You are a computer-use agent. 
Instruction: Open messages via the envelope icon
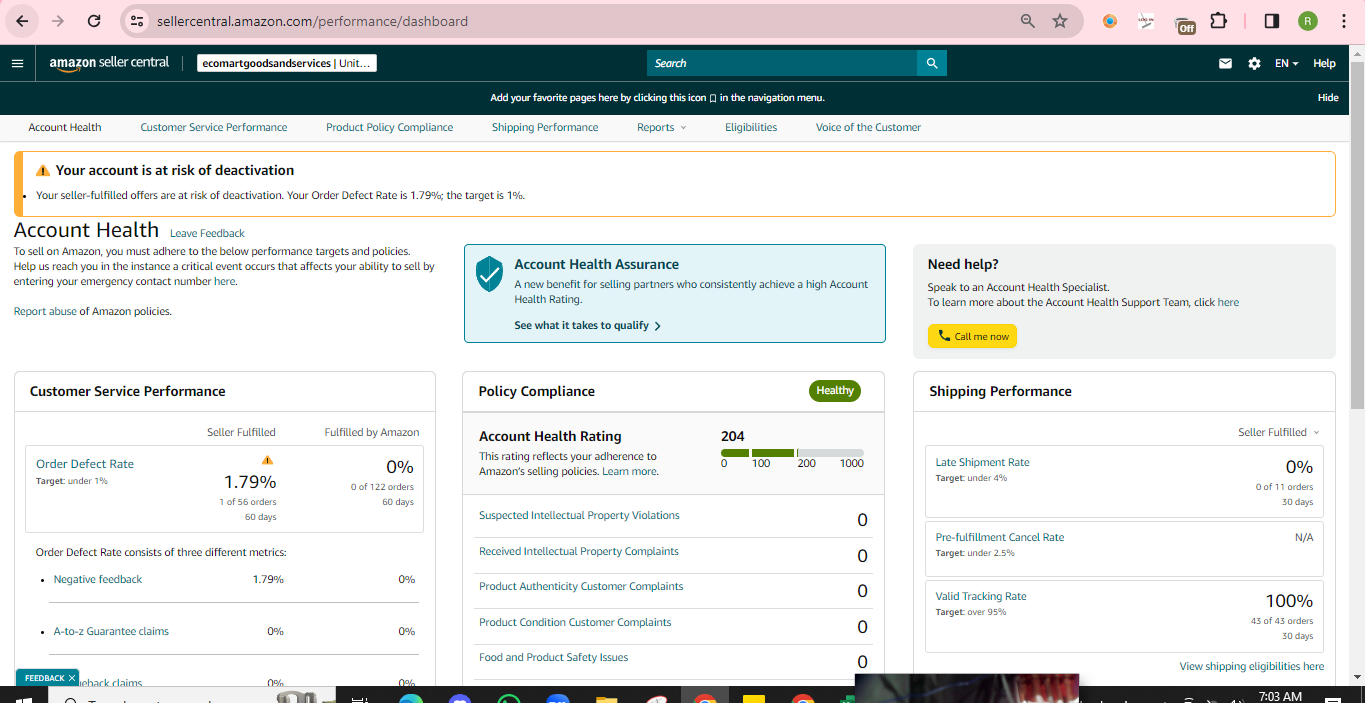(1225, 63)
